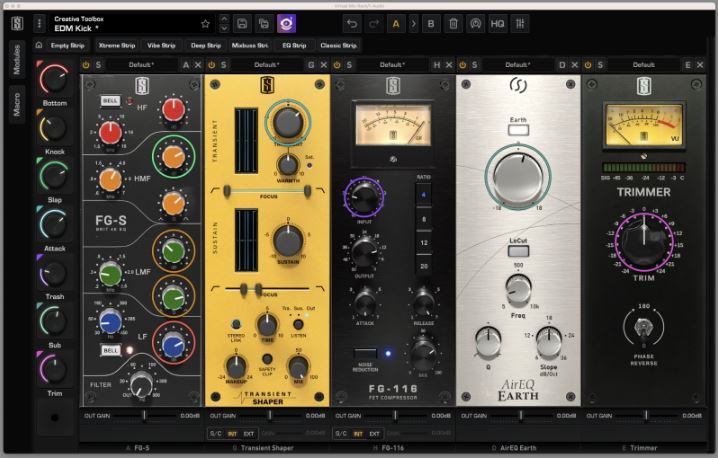
Task: Open the FG-S module Default preset dropdown
Action: pos(141,65)
